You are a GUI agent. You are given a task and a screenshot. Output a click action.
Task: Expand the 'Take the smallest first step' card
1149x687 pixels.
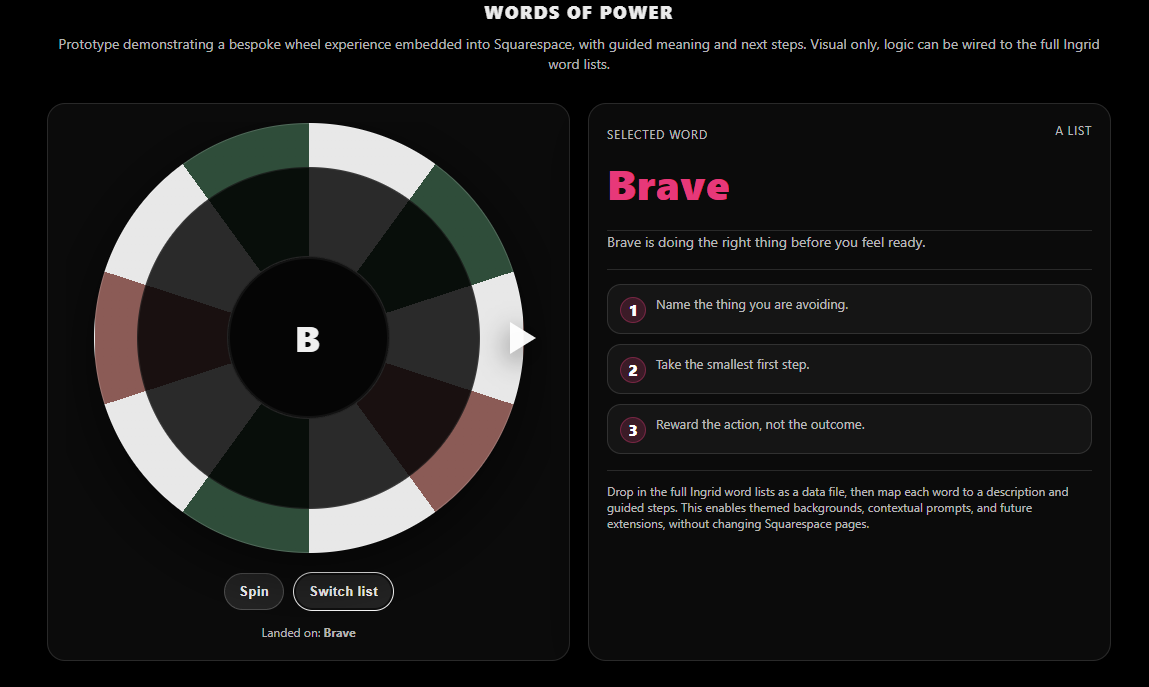(x=849, y=369)
